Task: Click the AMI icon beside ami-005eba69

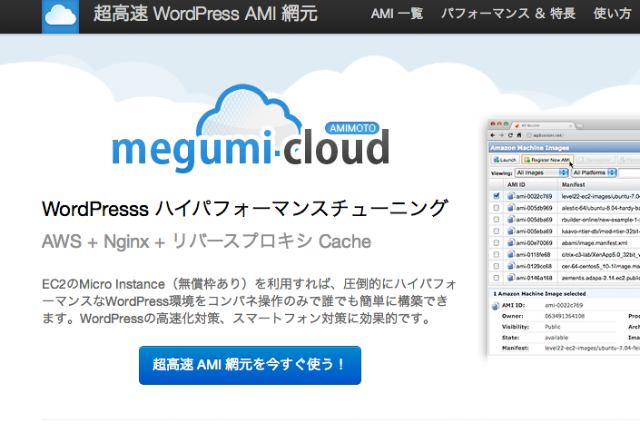Action: (x=510, y=231)
